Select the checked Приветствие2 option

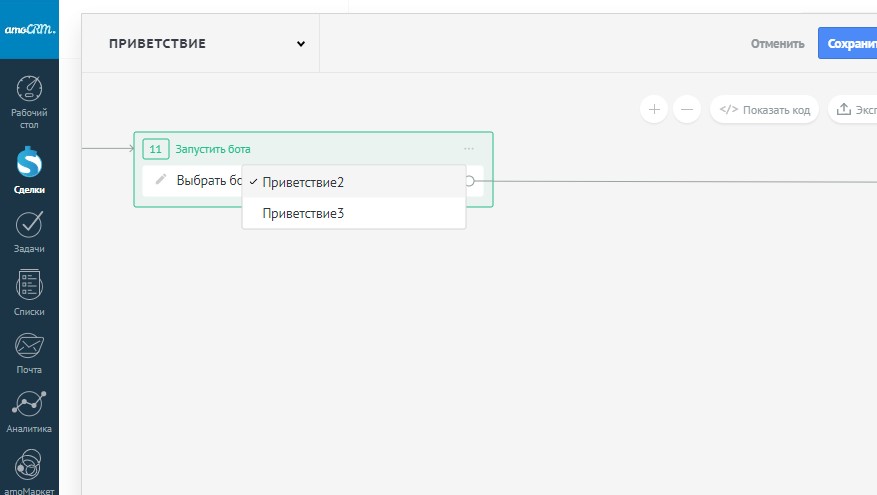pyautogui.click(x=303, y=182)
